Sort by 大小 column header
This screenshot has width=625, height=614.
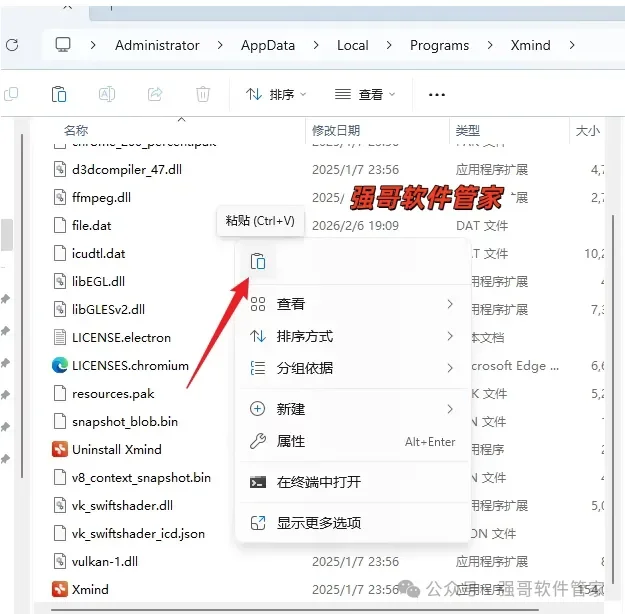point(588,130)
